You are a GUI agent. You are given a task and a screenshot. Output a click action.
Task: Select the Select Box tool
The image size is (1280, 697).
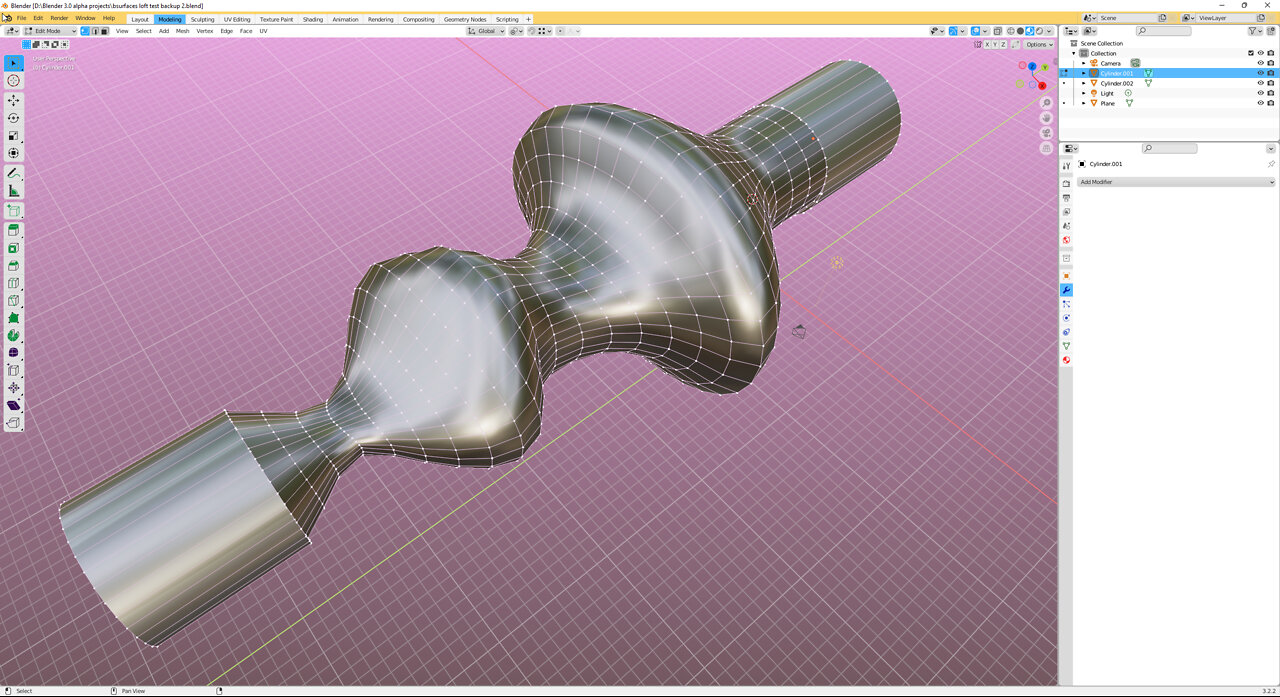click(x=14, y=63)
